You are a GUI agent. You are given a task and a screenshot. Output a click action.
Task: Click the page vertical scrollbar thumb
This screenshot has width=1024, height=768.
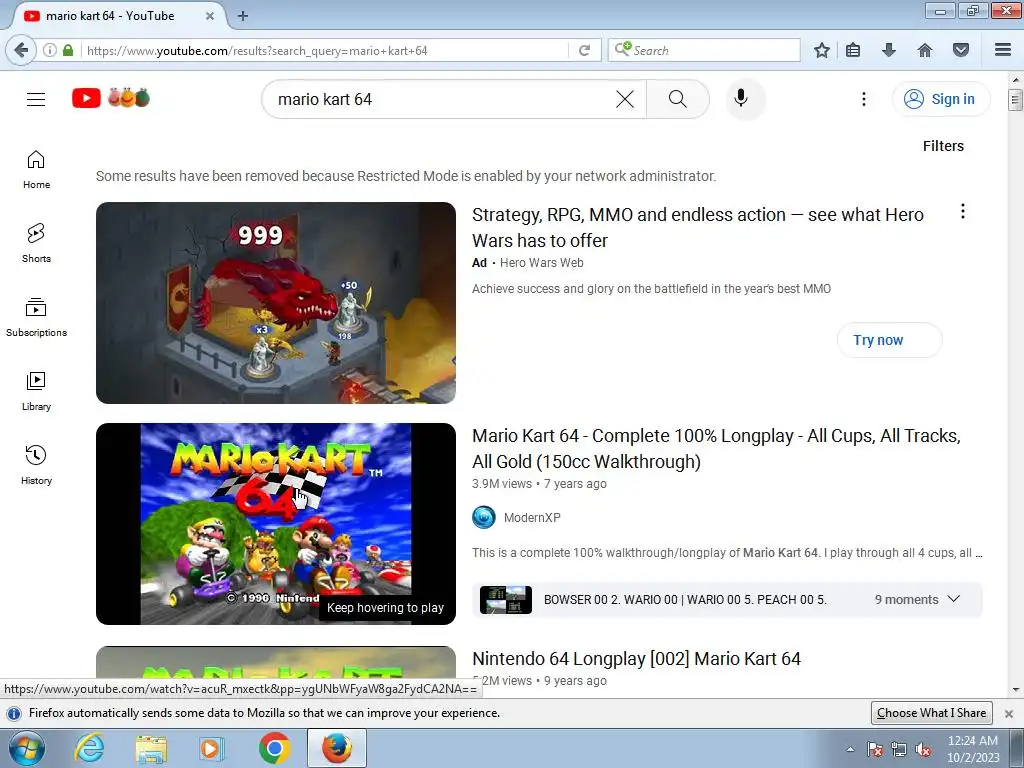(x=1015, y=100)
